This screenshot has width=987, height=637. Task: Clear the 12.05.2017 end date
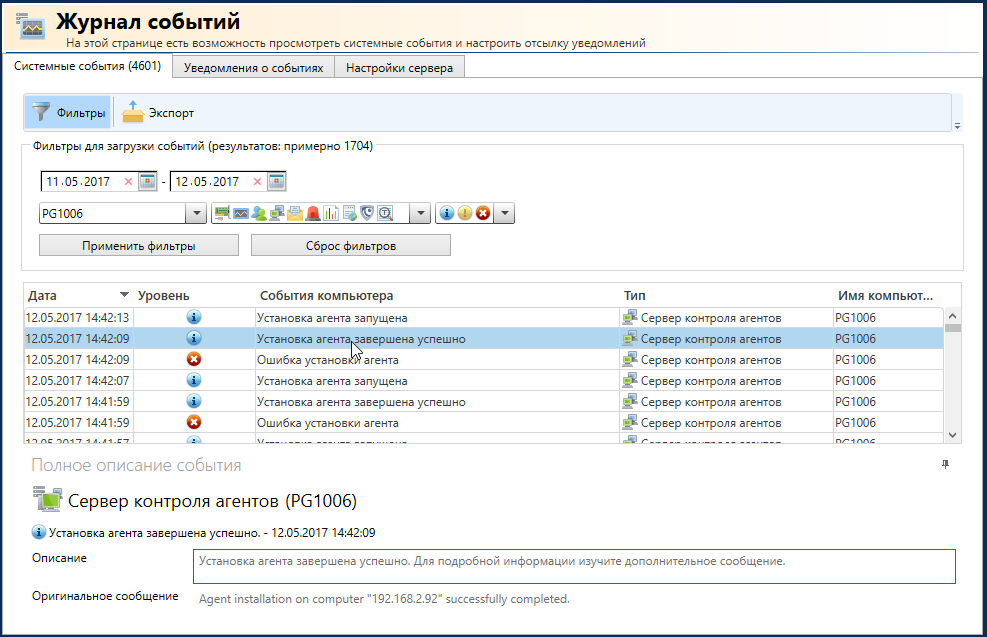(257, 181)
